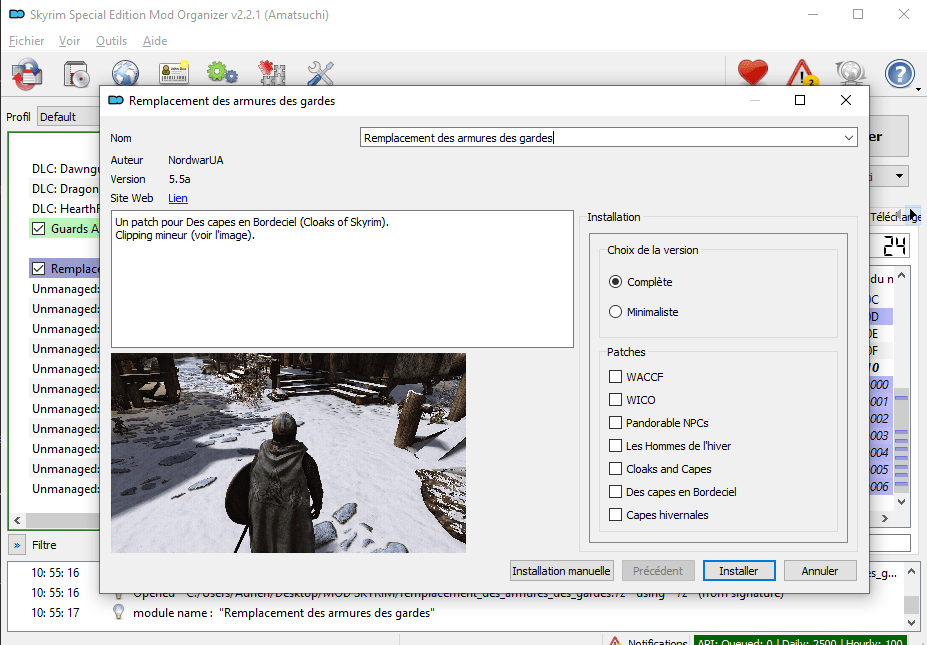Open the Voir menu
This screenshot has width=927, height=645.
pos(69,41)
